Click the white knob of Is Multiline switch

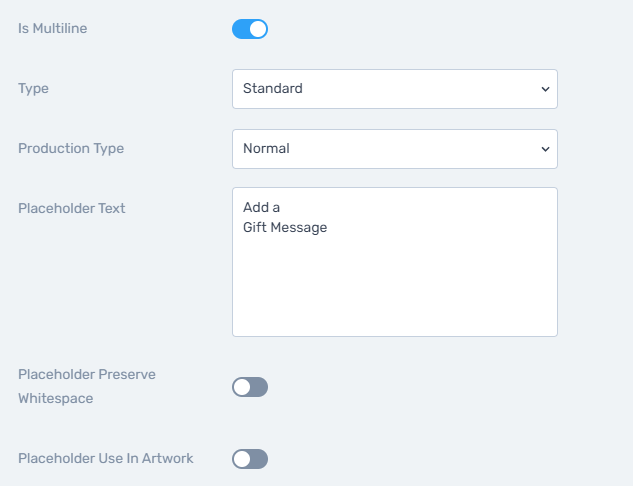[258, 29]
